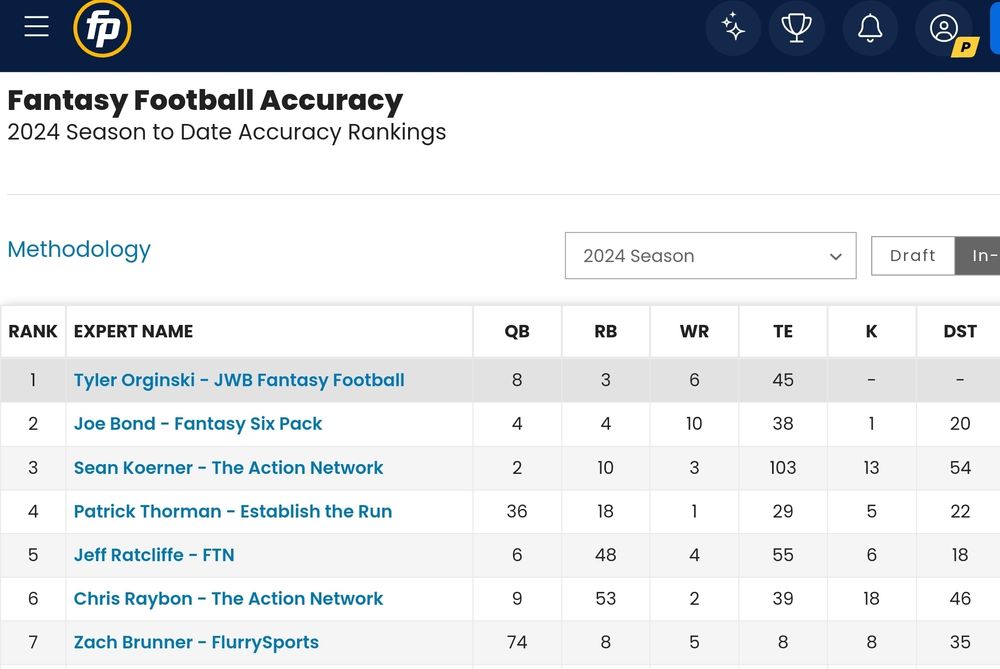The height and width of the screenshot is (669, 1000).
Task: Click the 'Fantasy Football Accuracy' page heading
Action: coord(205,101)
